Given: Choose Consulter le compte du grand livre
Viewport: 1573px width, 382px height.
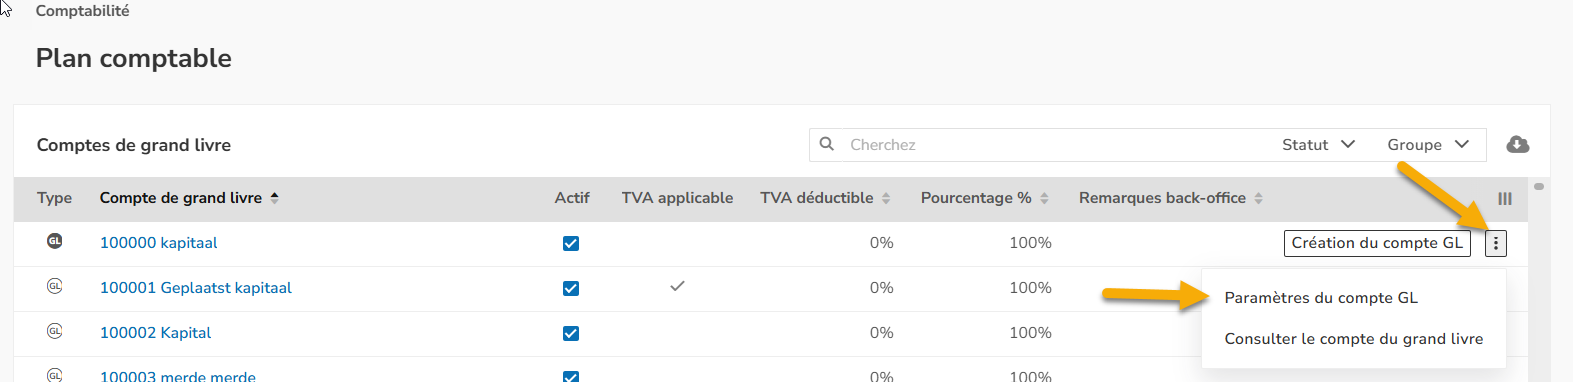Looking at the screenshot, I should pos(1353,339).
